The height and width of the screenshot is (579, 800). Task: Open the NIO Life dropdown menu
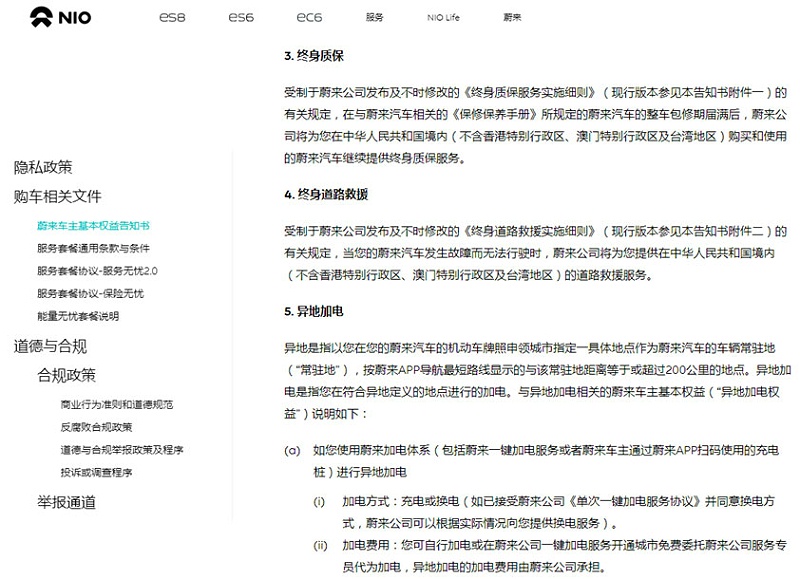[442, 17]
